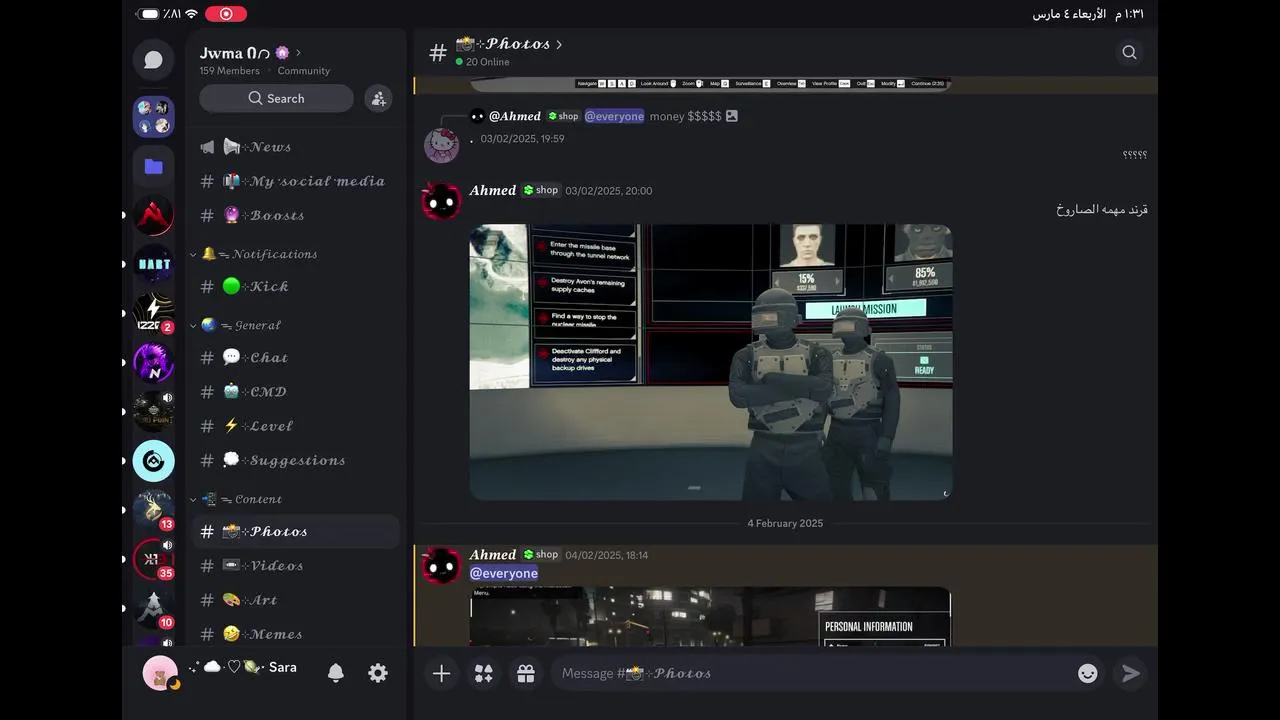The image size is (1280, 720).
Task: Expand Photos channel header chevron
Action: (559, 44)
